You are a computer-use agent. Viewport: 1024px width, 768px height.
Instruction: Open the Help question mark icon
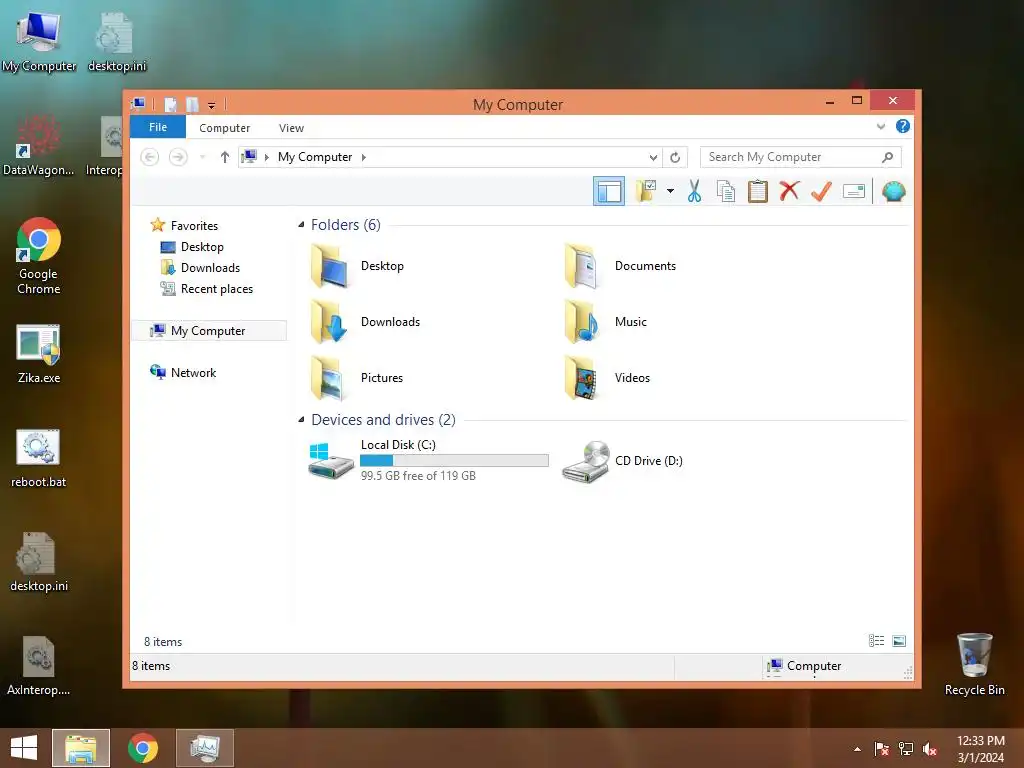coord(903,126)
